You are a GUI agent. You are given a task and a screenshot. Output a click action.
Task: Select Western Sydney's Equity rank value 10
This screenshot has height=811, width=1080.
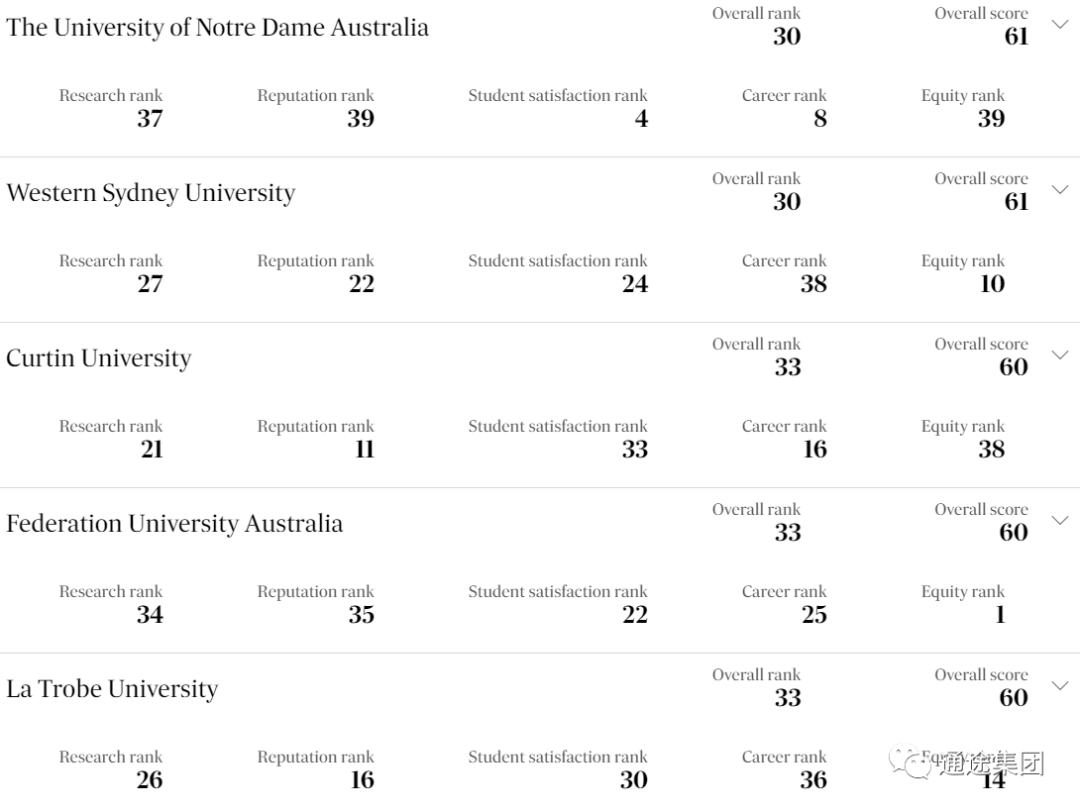(x=993, y=284)
